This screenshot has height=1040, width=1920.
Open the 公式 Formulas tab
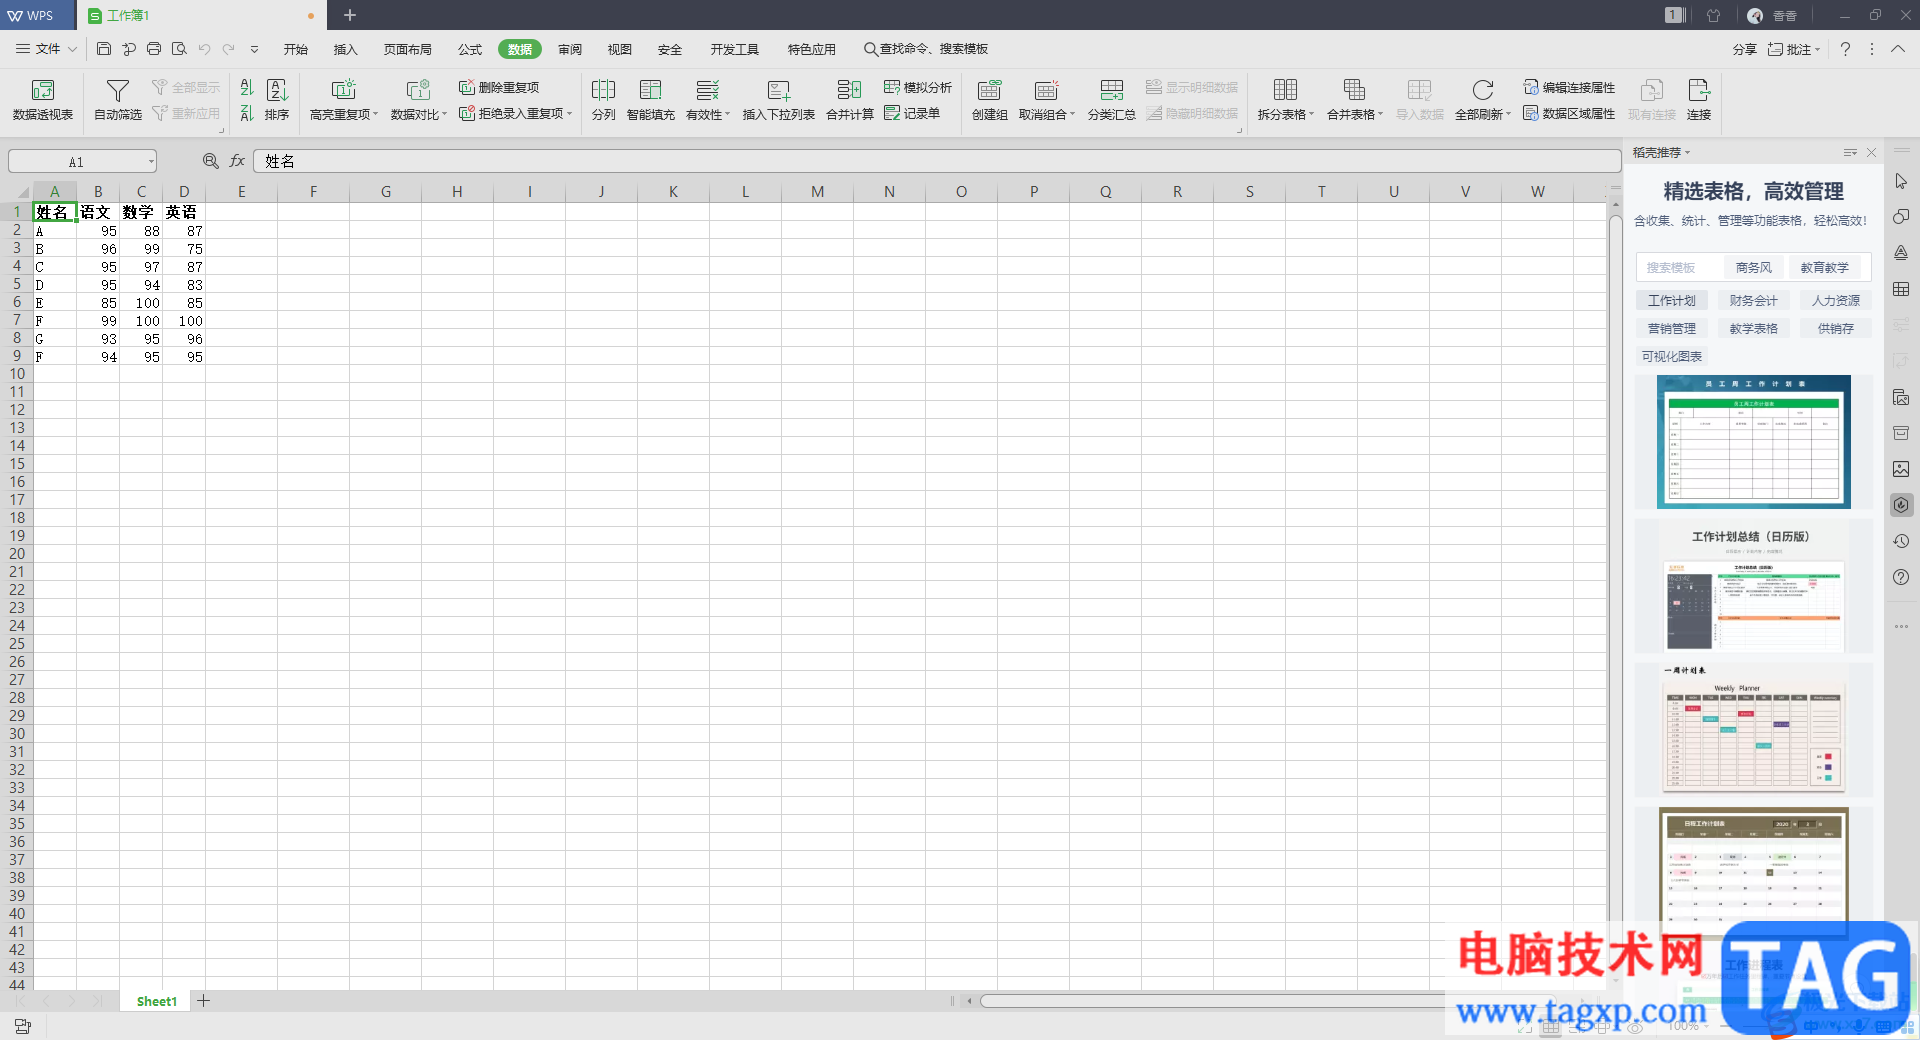(470, 49)
